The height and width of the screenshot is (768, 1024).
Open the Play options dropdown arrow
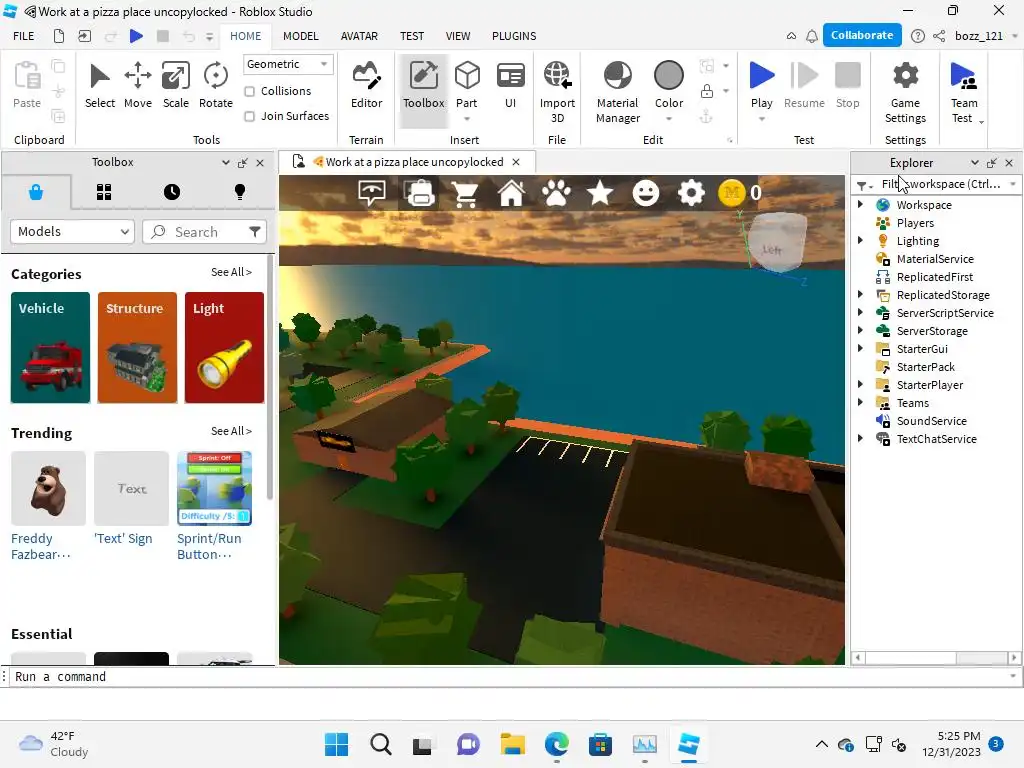coord(761,119)
